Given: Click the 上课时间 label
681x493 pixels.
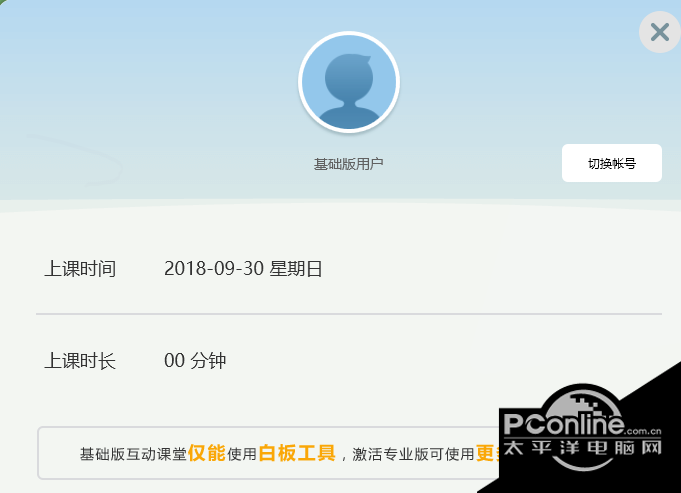Looking at the screenshot, I should [x=80, y=268].
